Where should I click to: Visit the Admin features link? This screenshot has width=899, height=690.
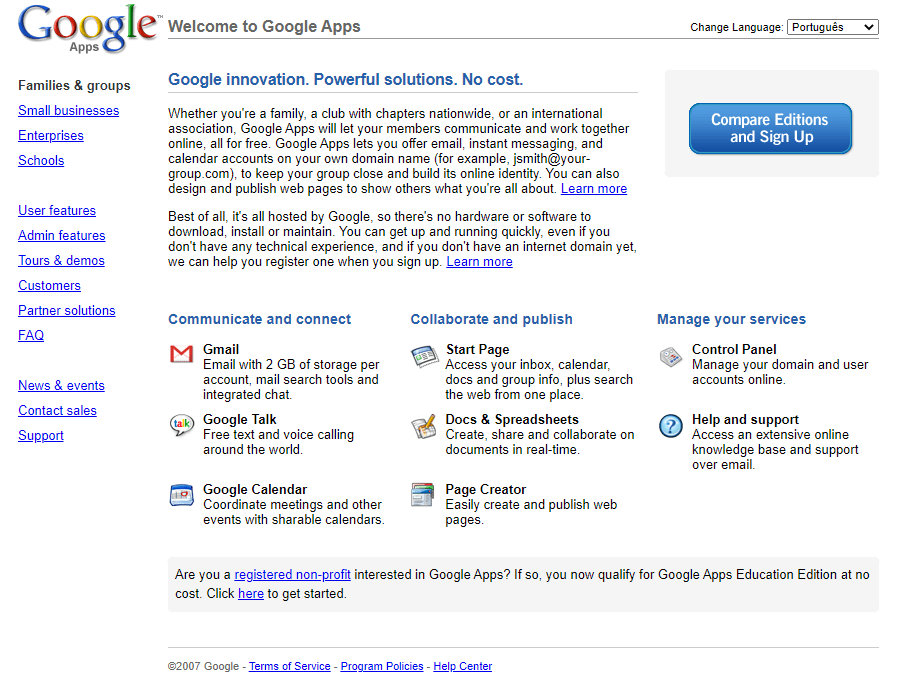tap(61, 236)
